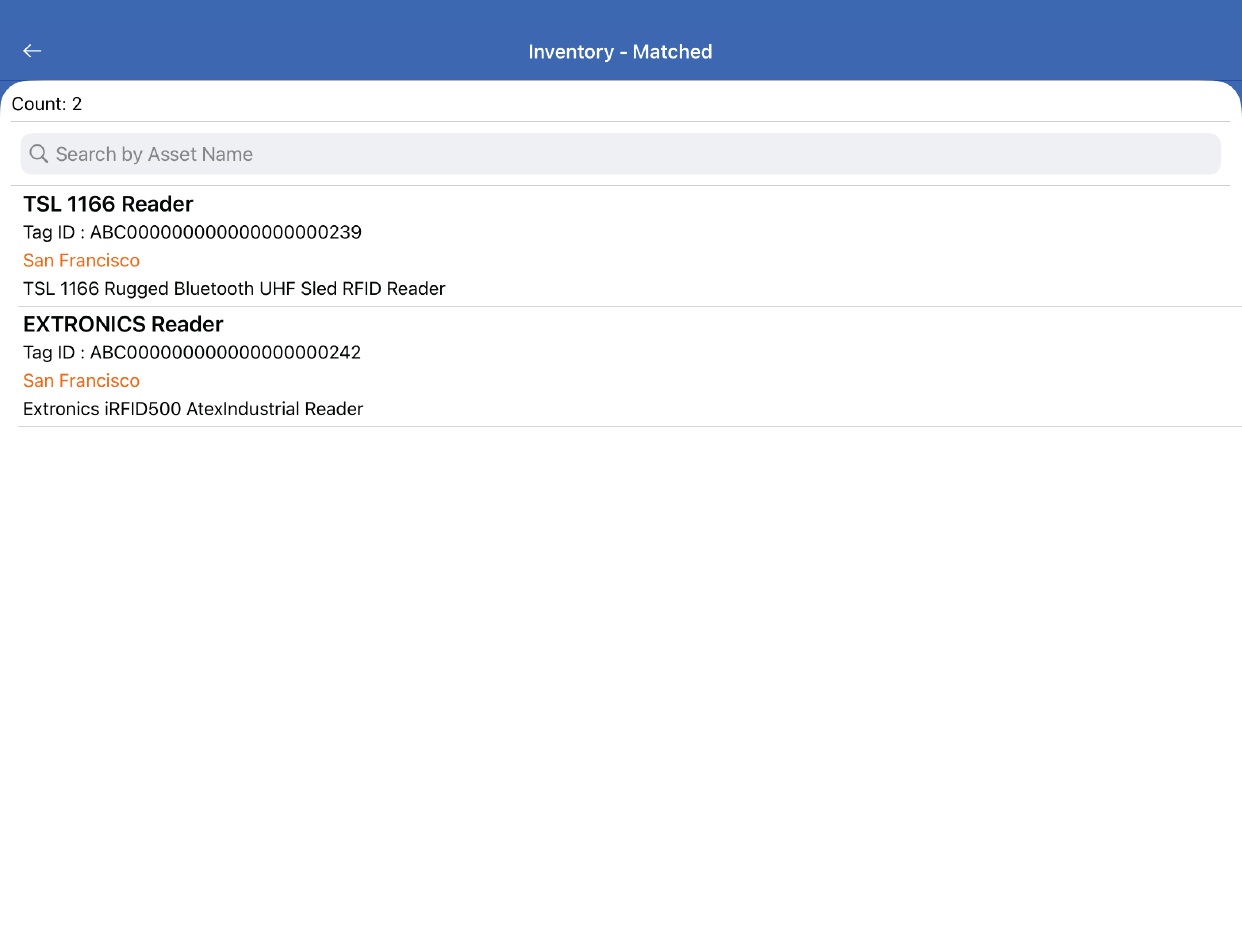Click the word Matched in the header
Image resolution: width=1242 pixels, height=934 pixels.
pos(672,52)
